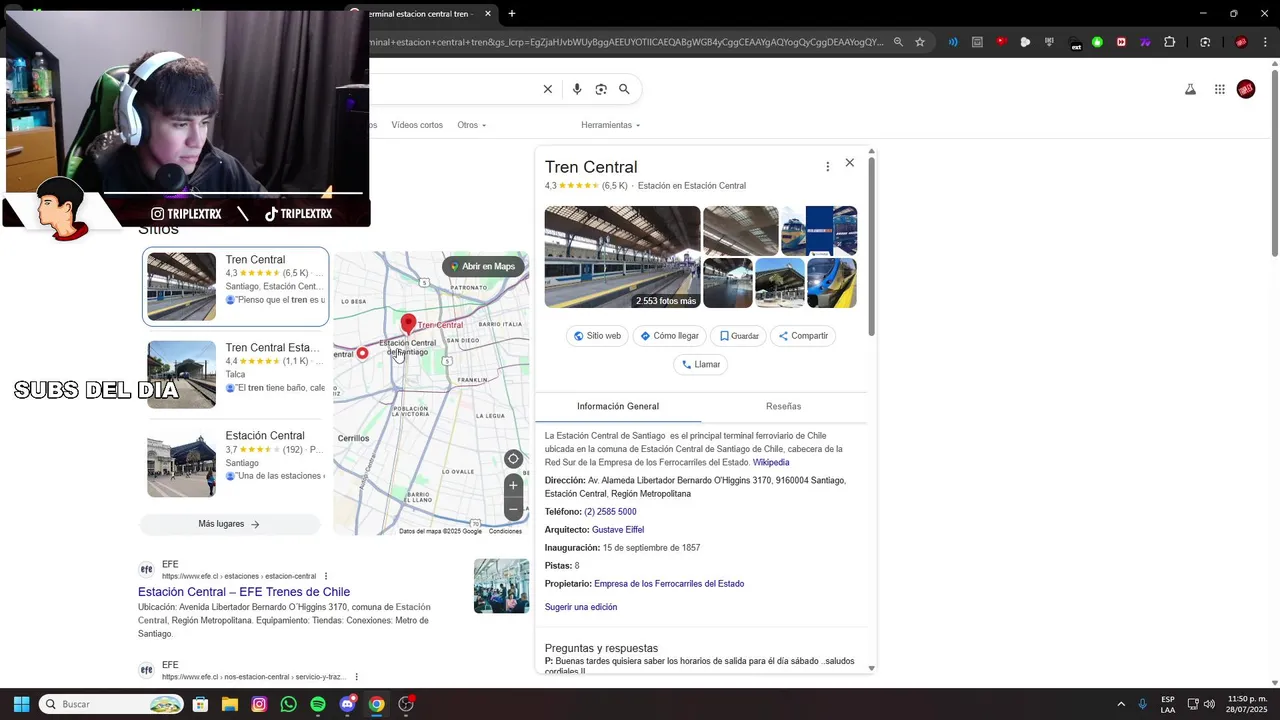Open options for EFE Estación Central result
The width and height of the screenshot is (1280, 720).
tap(326, 576)
